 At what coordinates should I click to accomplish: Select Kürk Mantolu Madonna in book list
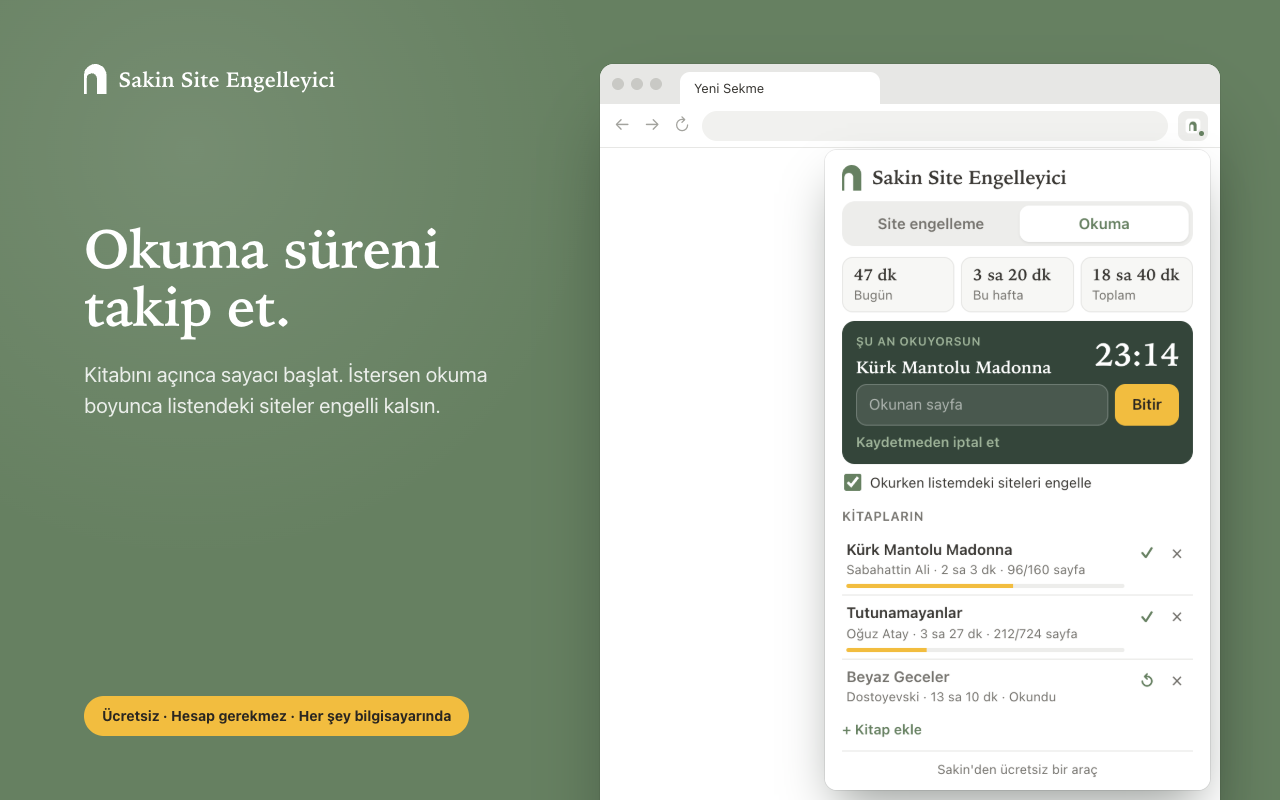(x=929, y=550)
